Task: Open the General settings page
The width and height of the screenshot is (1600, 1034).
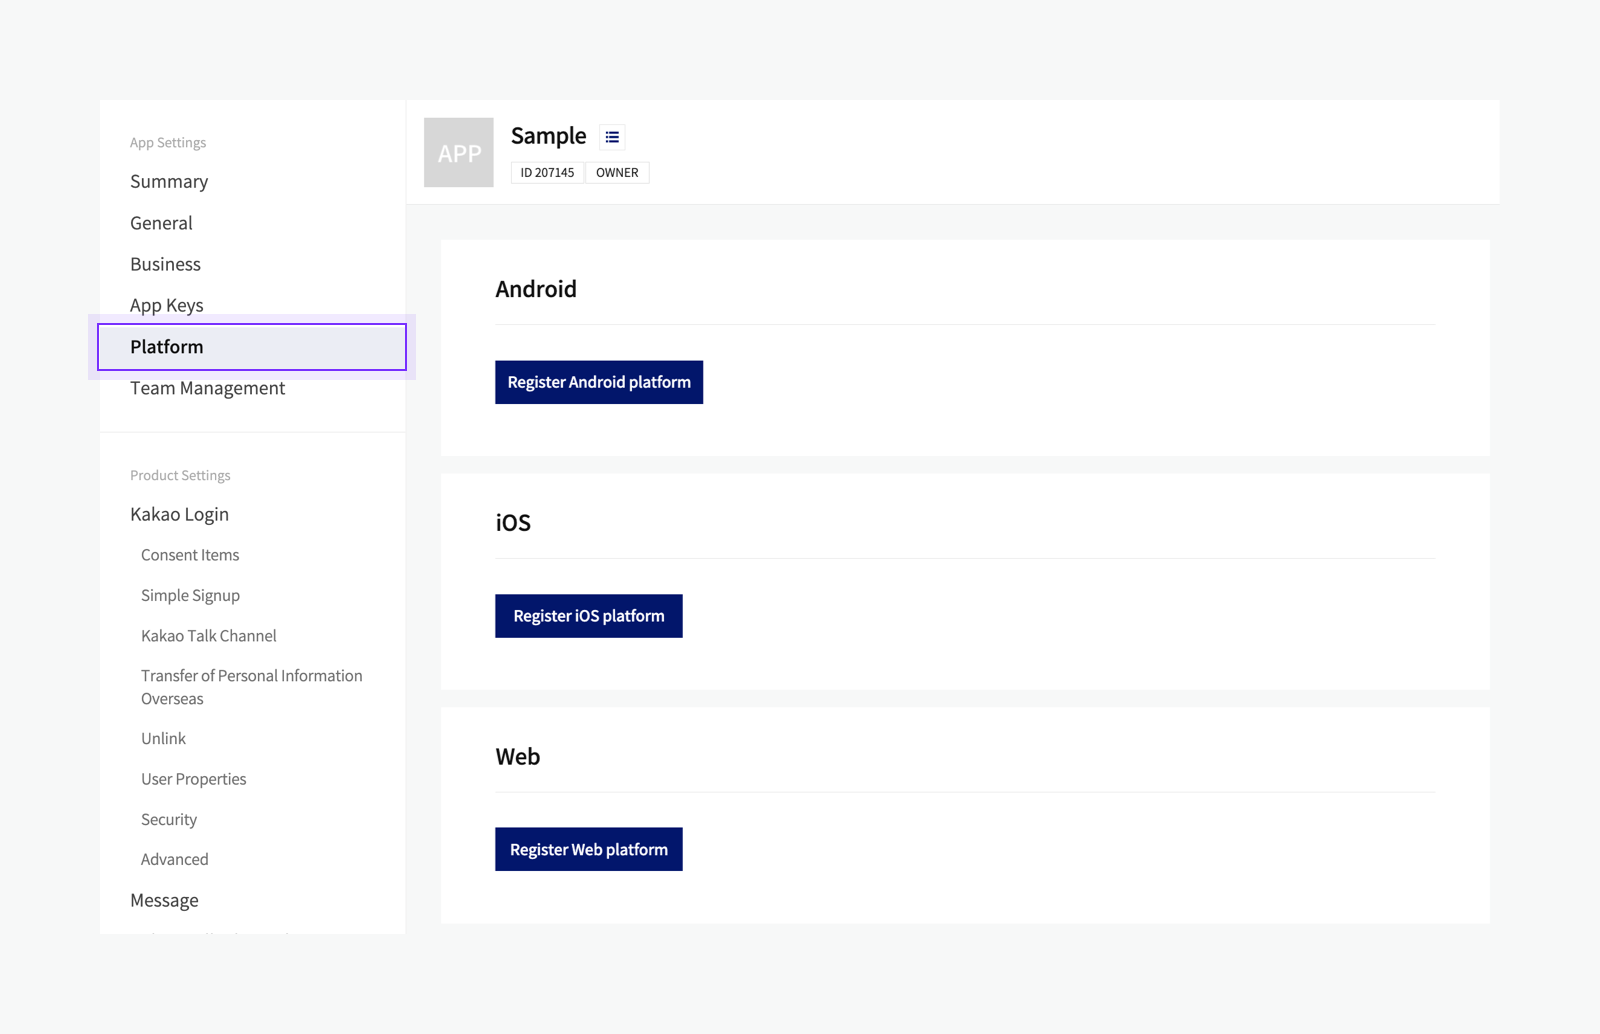Action: [x=161, y=223]
